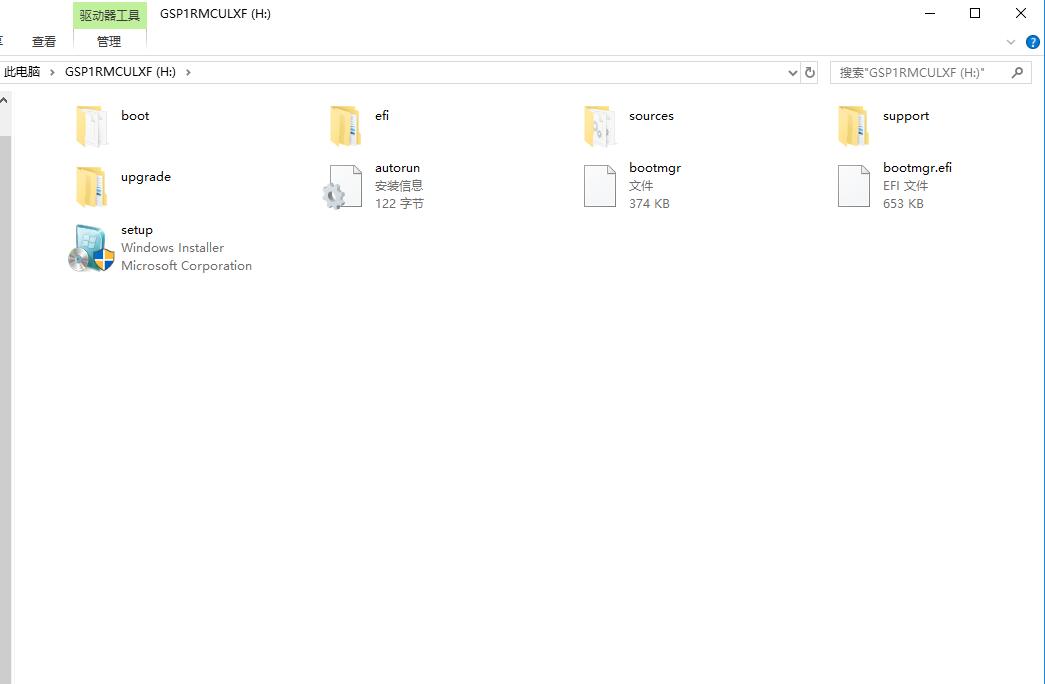1045x684 pixels.
Task: Open the sources folder
Action: [651, 115]
